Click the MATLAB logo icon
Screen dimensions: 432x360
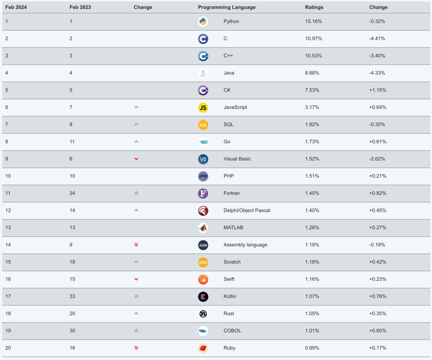(x=203, y=228)
